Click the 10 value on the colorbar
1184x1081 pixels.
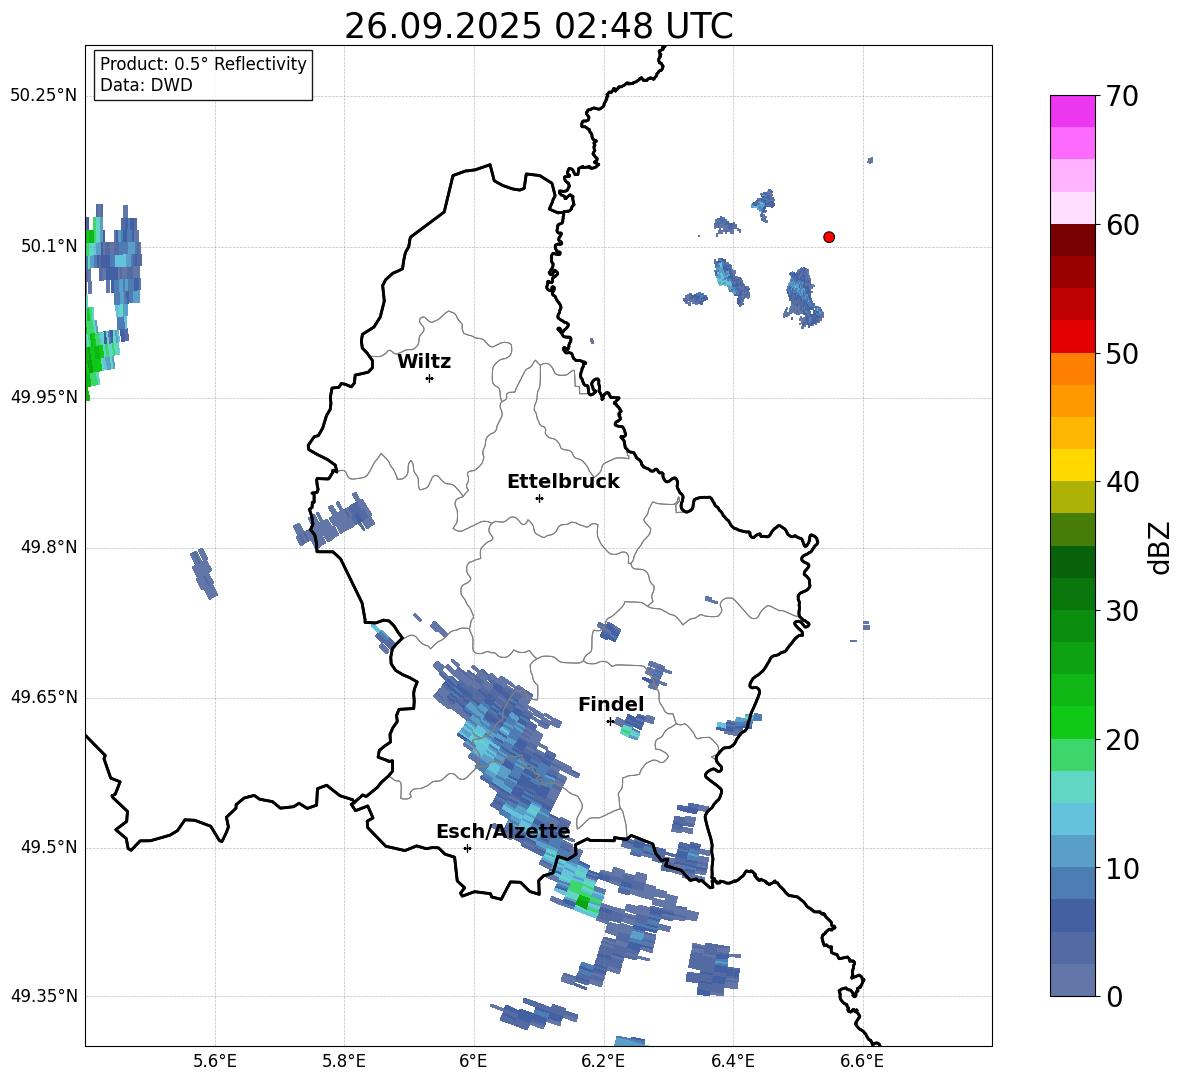coord(1122,868)
